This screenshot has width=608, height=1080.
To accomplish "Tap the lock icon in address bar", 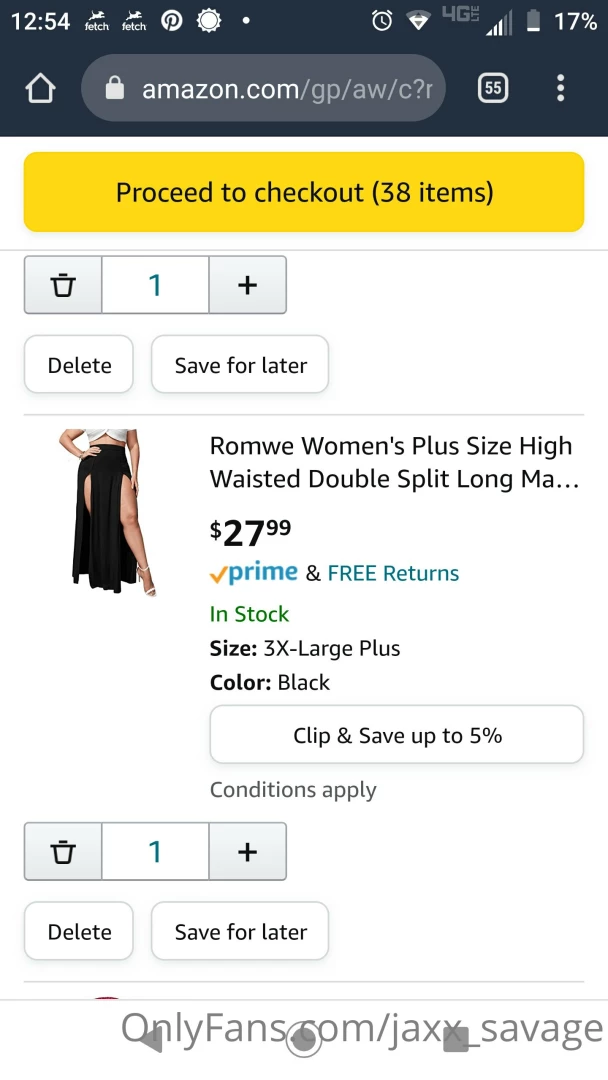I will tap(115, 90).
